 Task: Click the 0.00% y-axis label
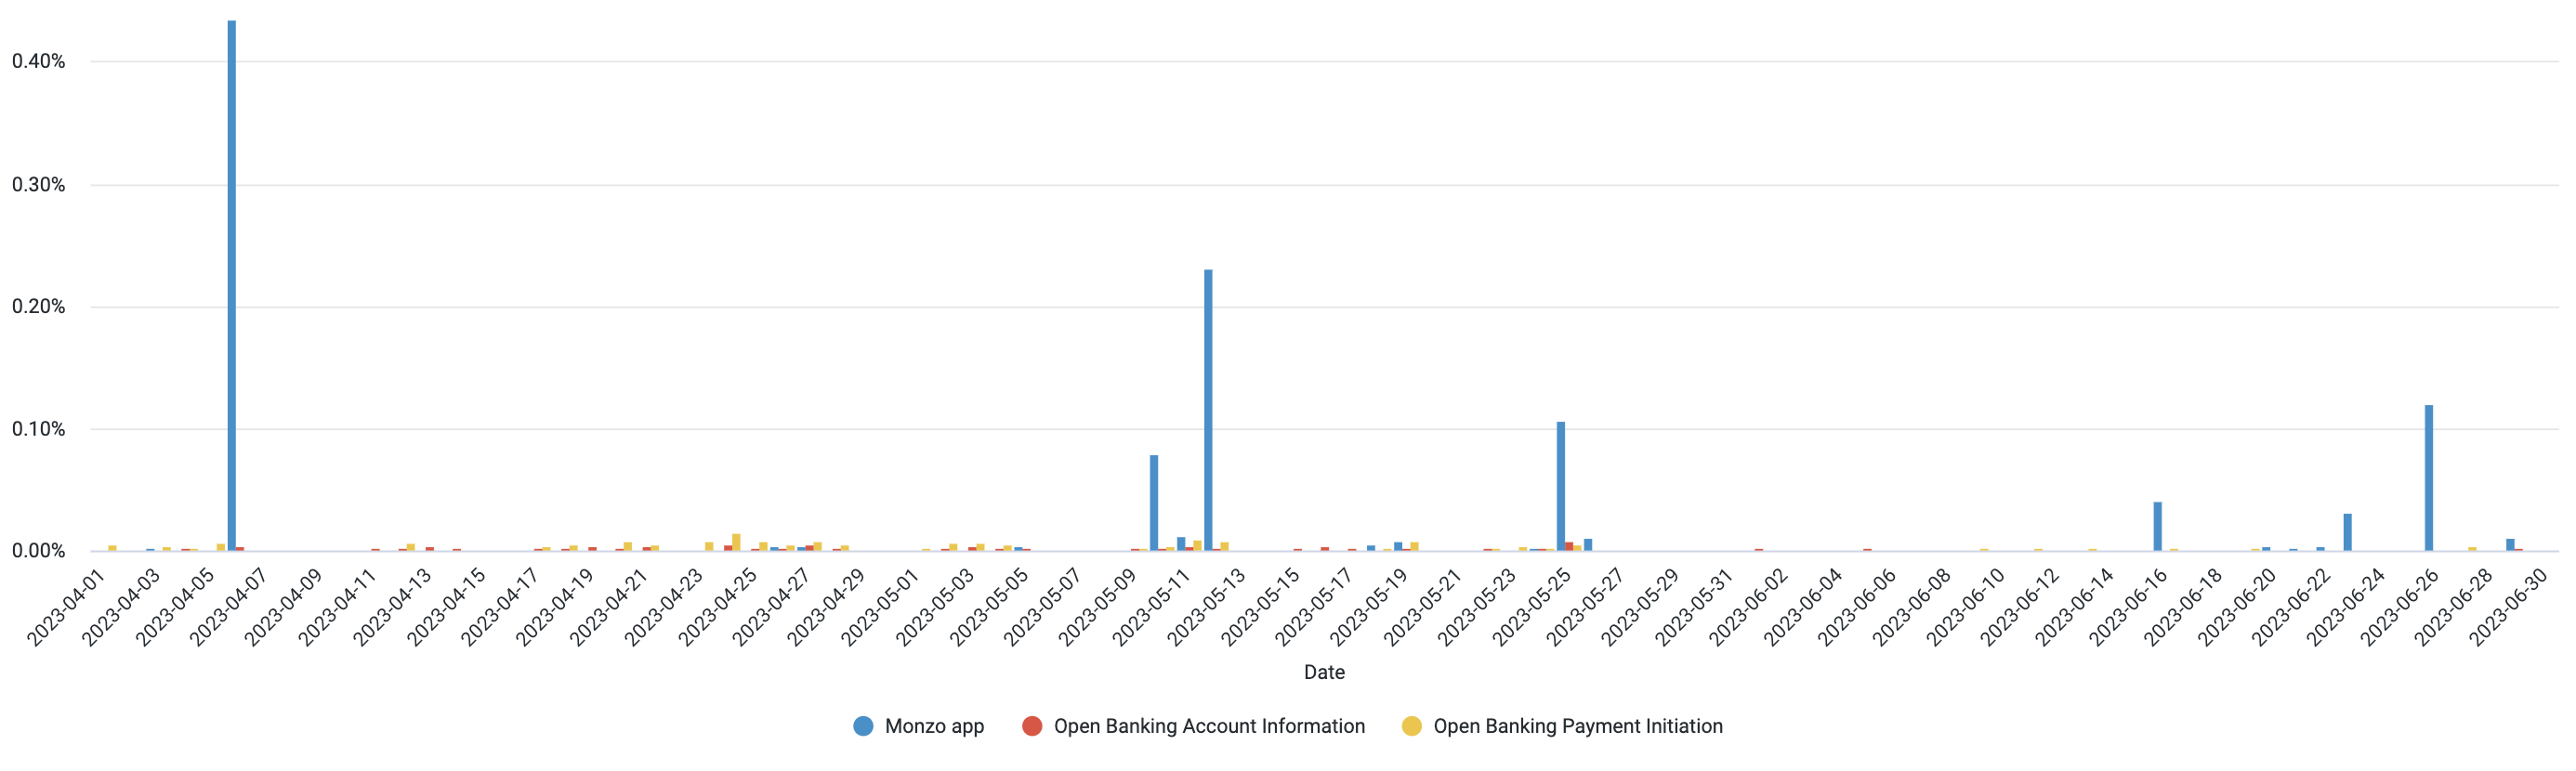pos(39,551)
